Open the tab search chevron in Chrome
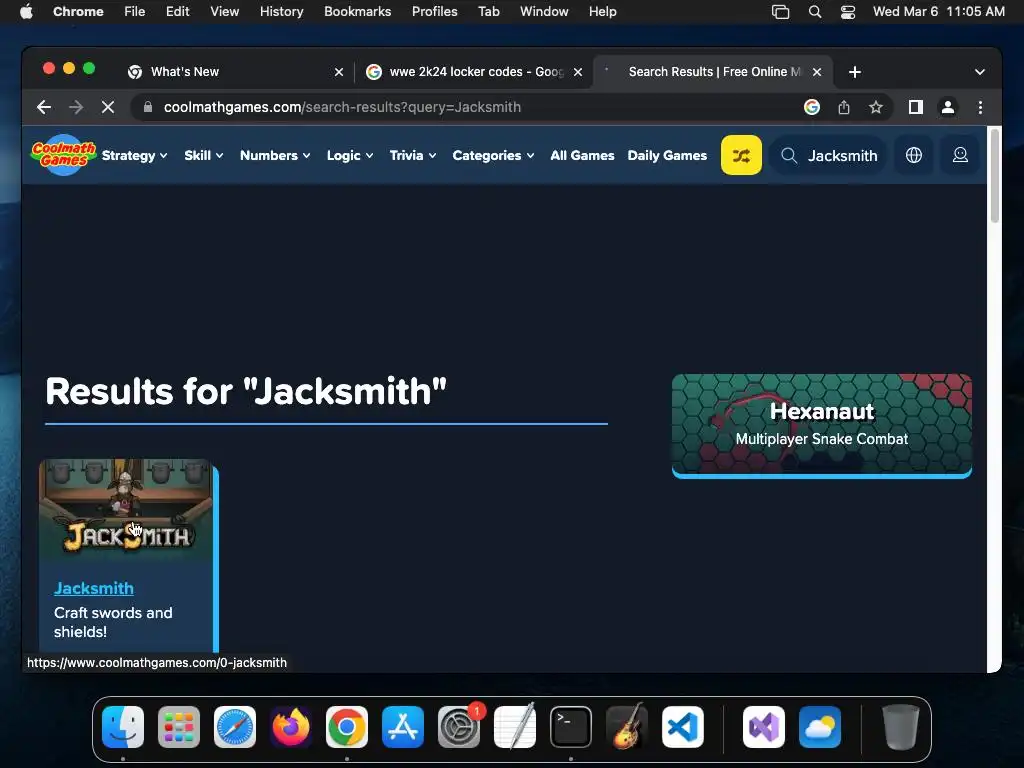Image resolution: width=1024 pixels, height=768 pixels. pos(980,72)
